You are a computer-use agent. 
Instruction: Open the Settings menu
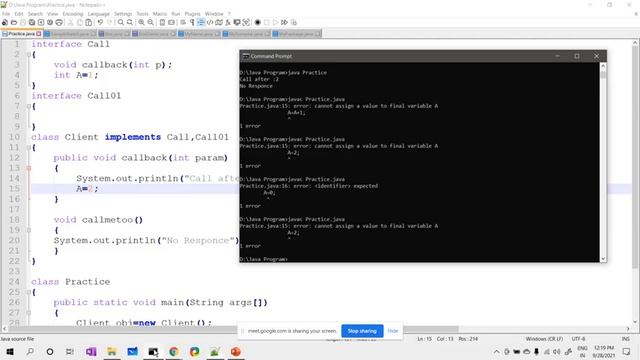pyautogui.click(x=123, y=14)
